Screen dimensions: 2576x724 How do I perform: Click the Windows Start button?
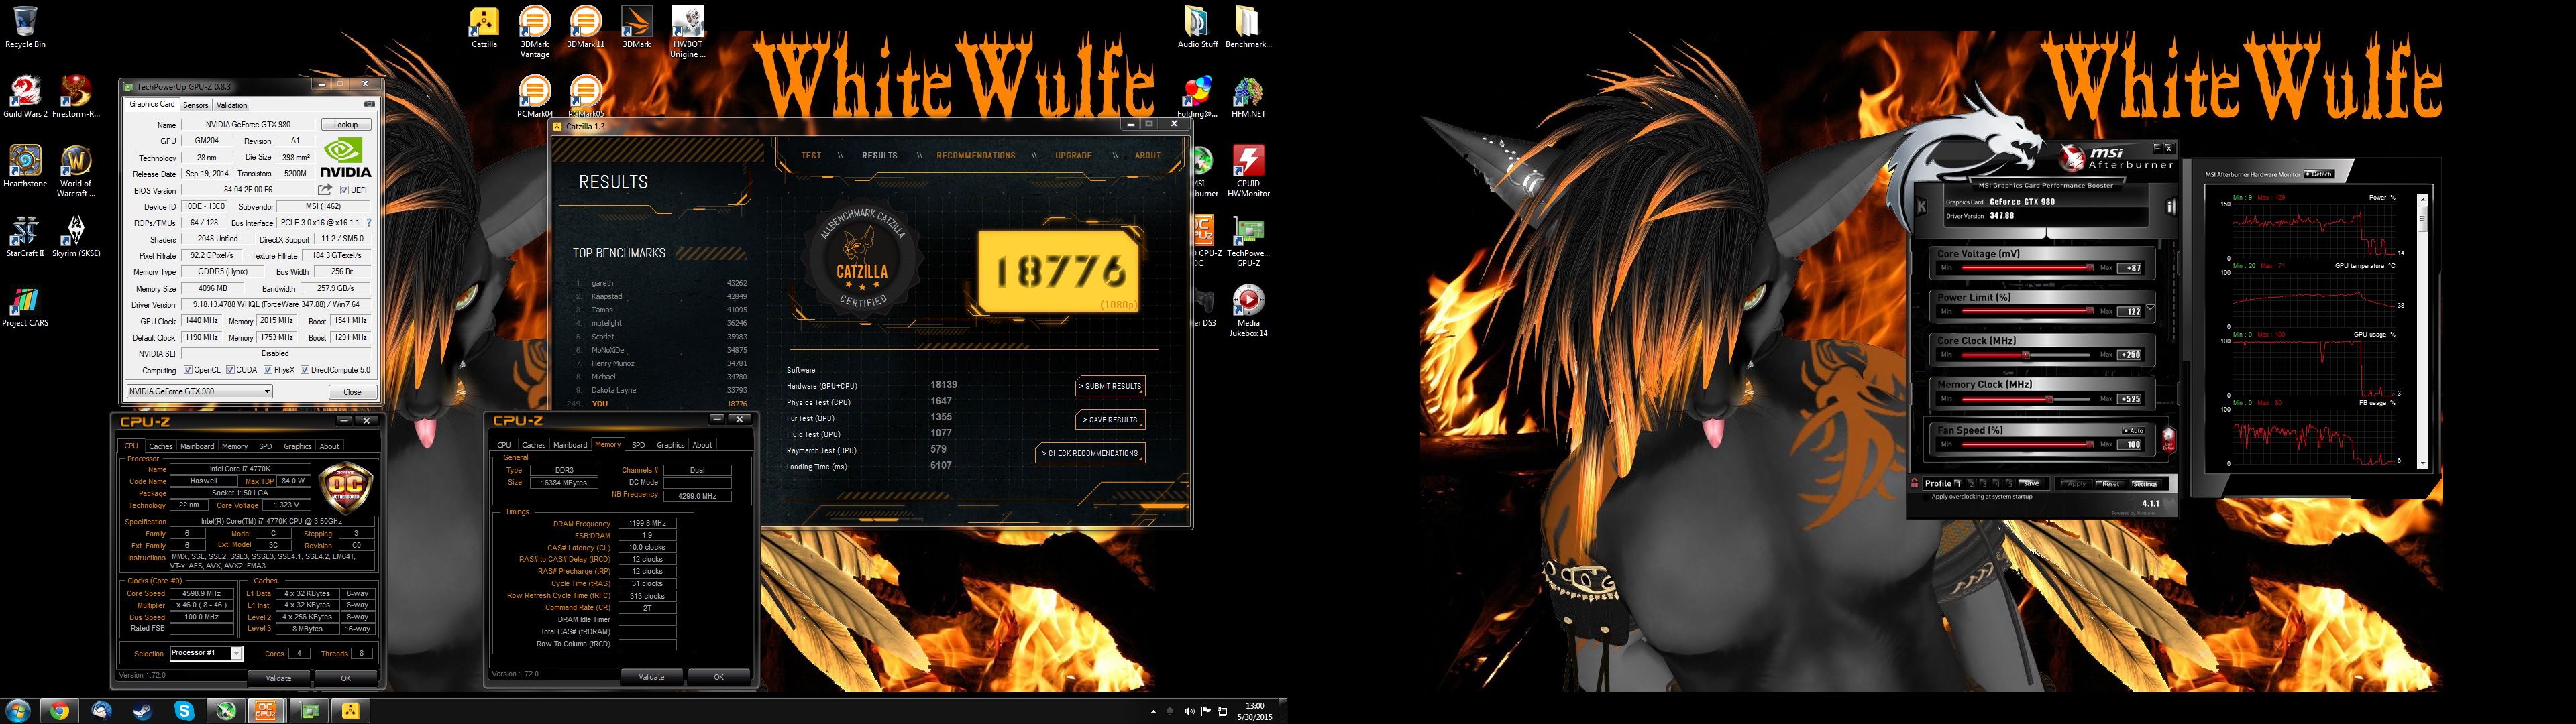(17, 711)
